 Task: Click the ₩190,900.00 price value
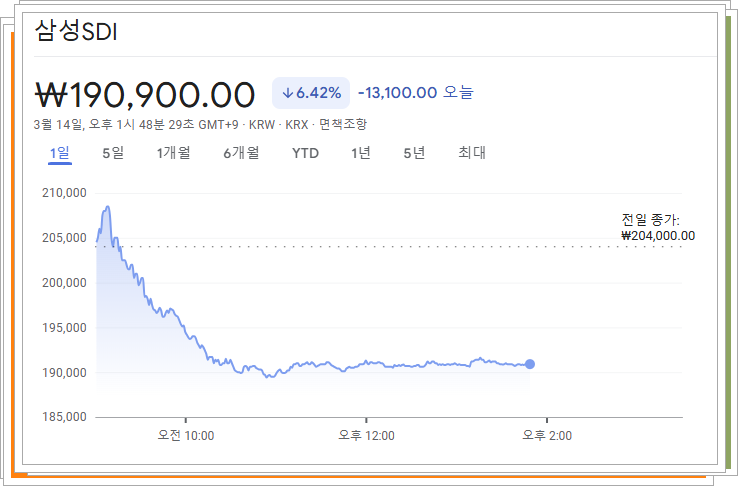[x=145, y=95]
